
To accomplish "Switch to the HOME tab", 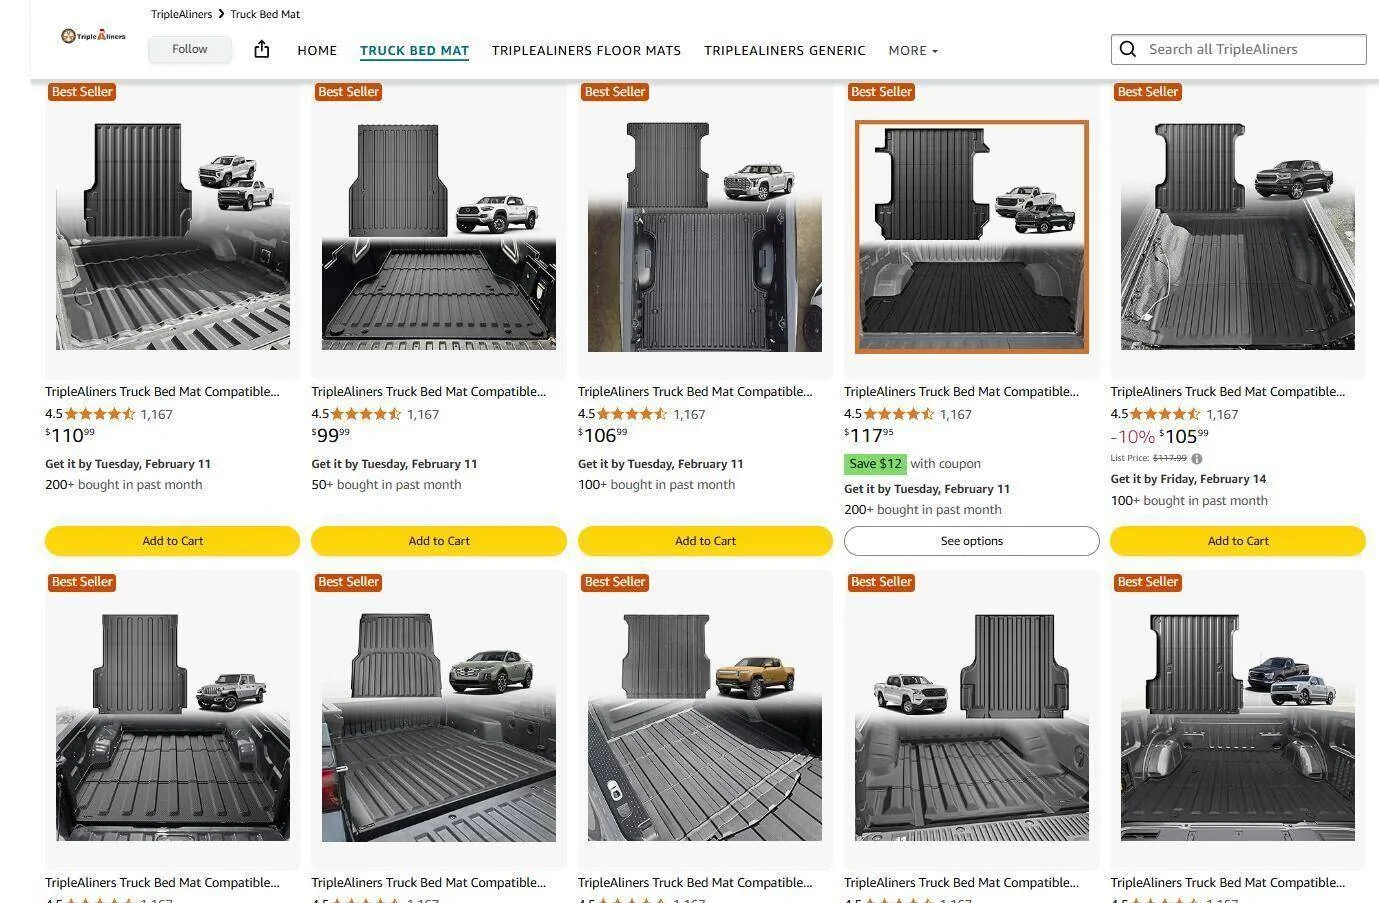I will coord(317,50).
